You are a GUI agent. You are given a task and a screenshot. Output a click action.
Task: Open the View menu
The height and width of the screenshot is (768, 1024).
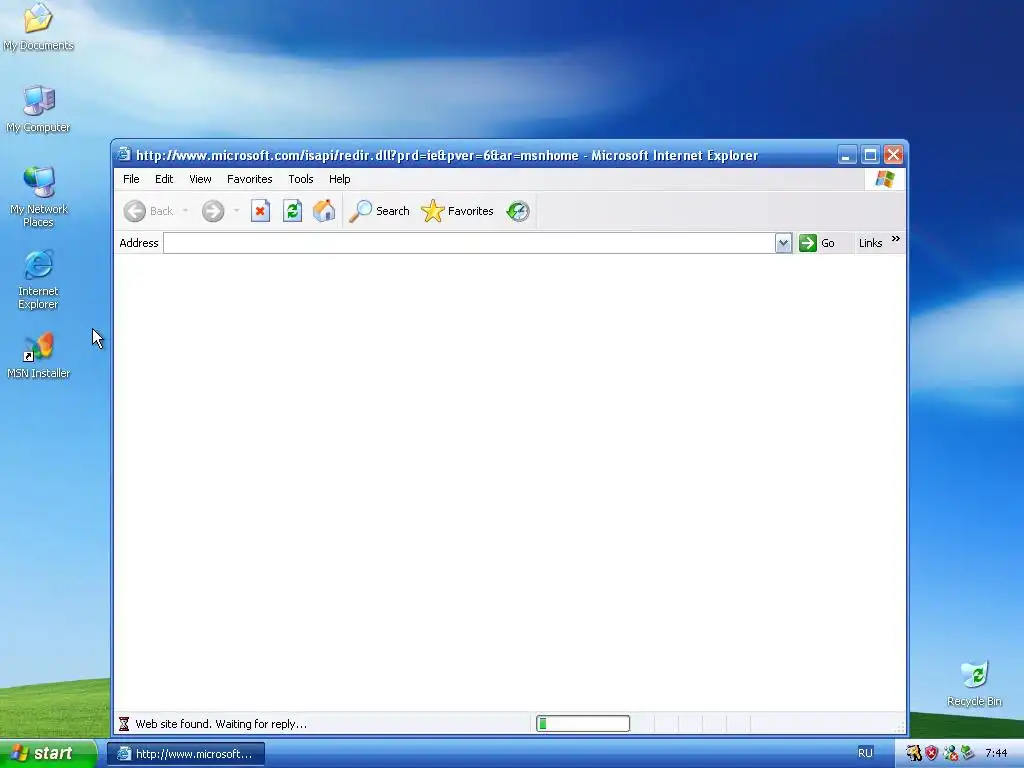coord(200,179)
